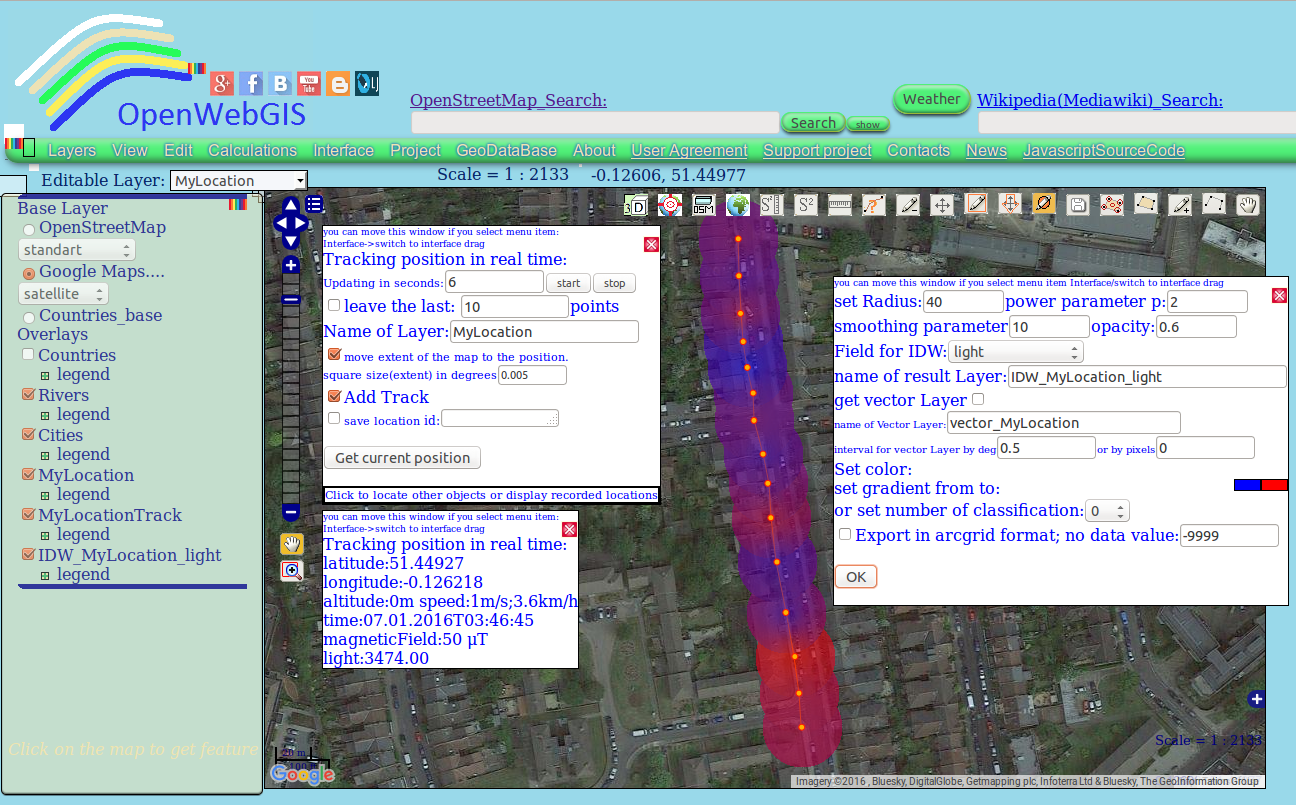
Task: Enable the 'leave the last' points checkbox
Action: [334, 305]
